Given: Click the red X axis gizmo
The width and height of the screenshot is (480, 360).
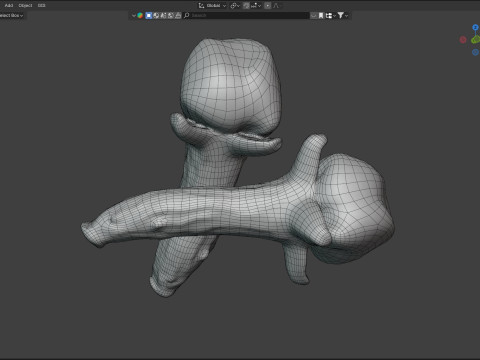Looking at the screenshot, I should (x=463, y=40).
